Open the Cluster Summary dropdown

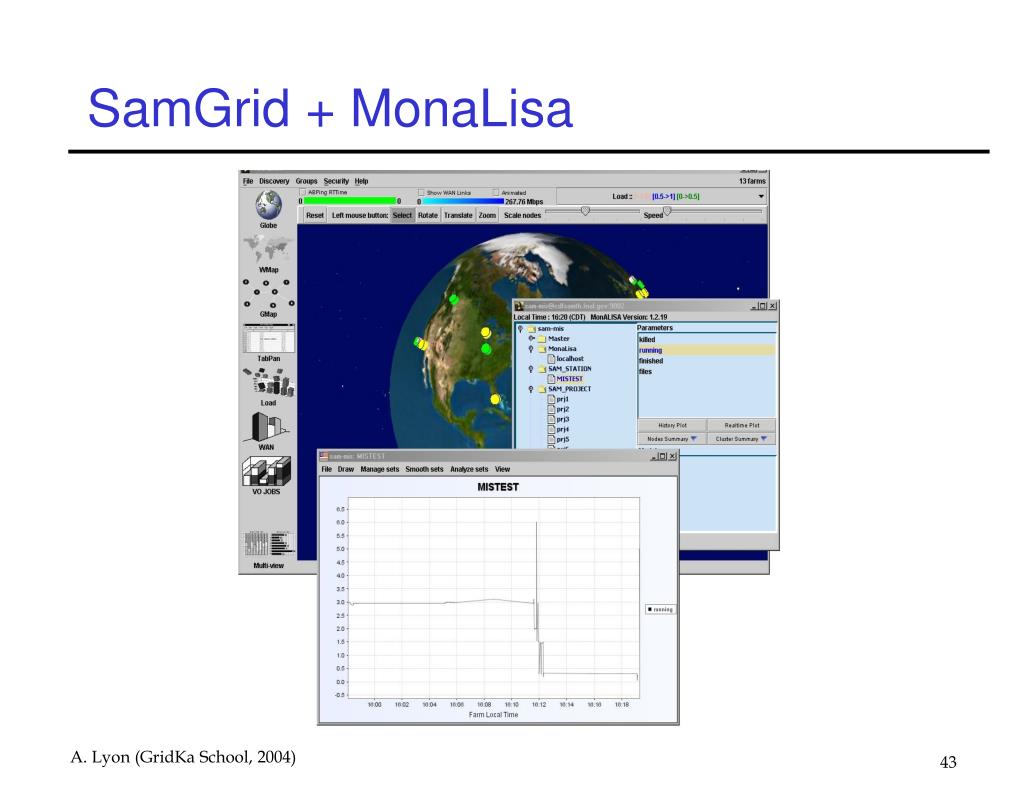click(x=741, y=439)
